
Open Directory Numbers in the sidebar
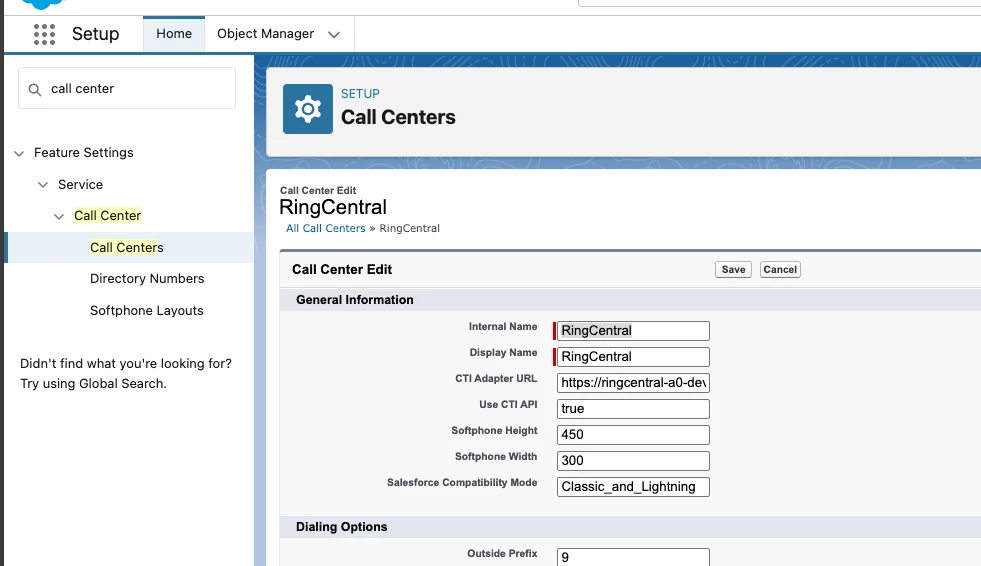tap(147, 278)
